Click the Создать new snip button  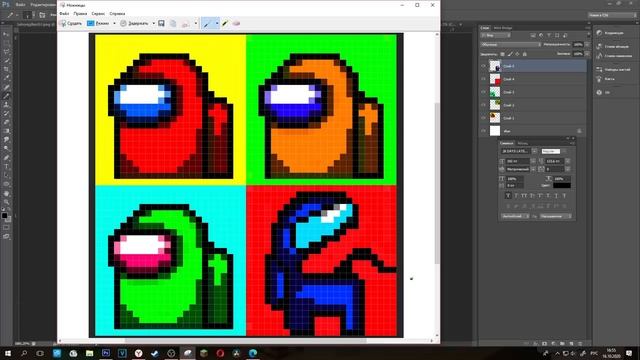(x=71, y=24)
